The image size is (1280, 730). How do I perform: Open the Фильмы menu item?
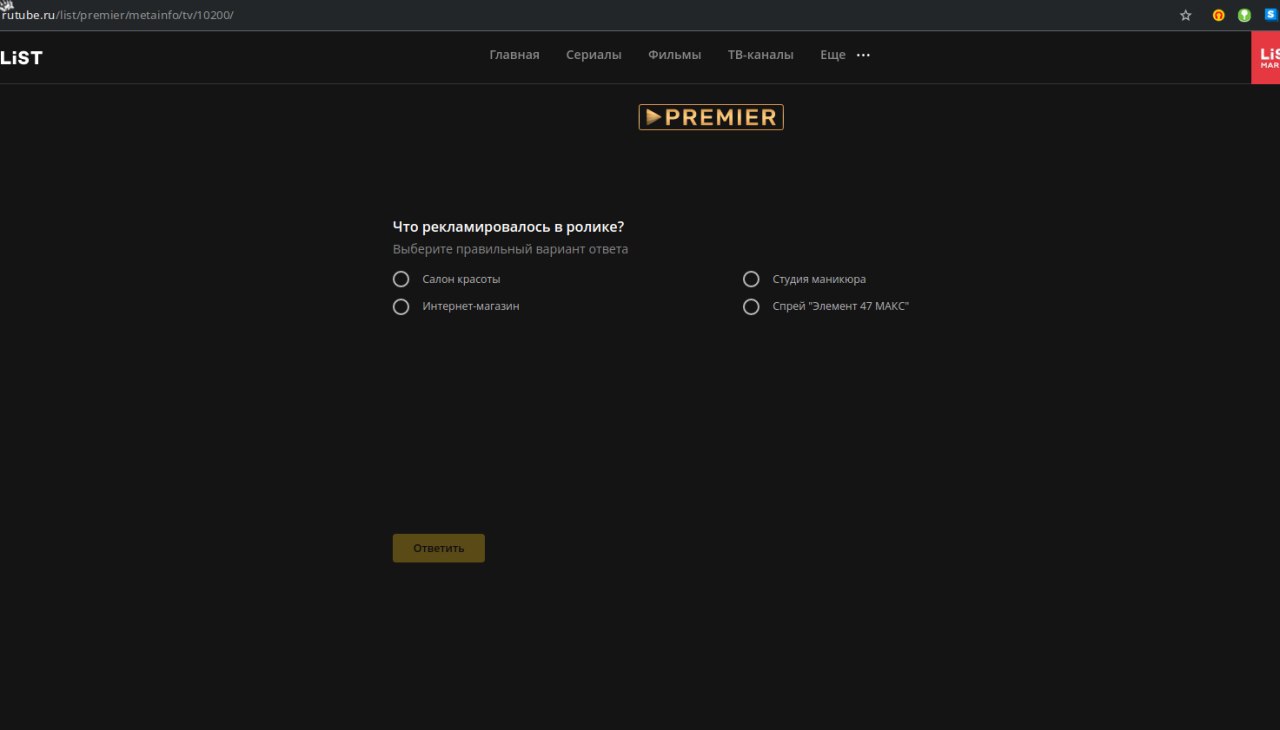675,55
